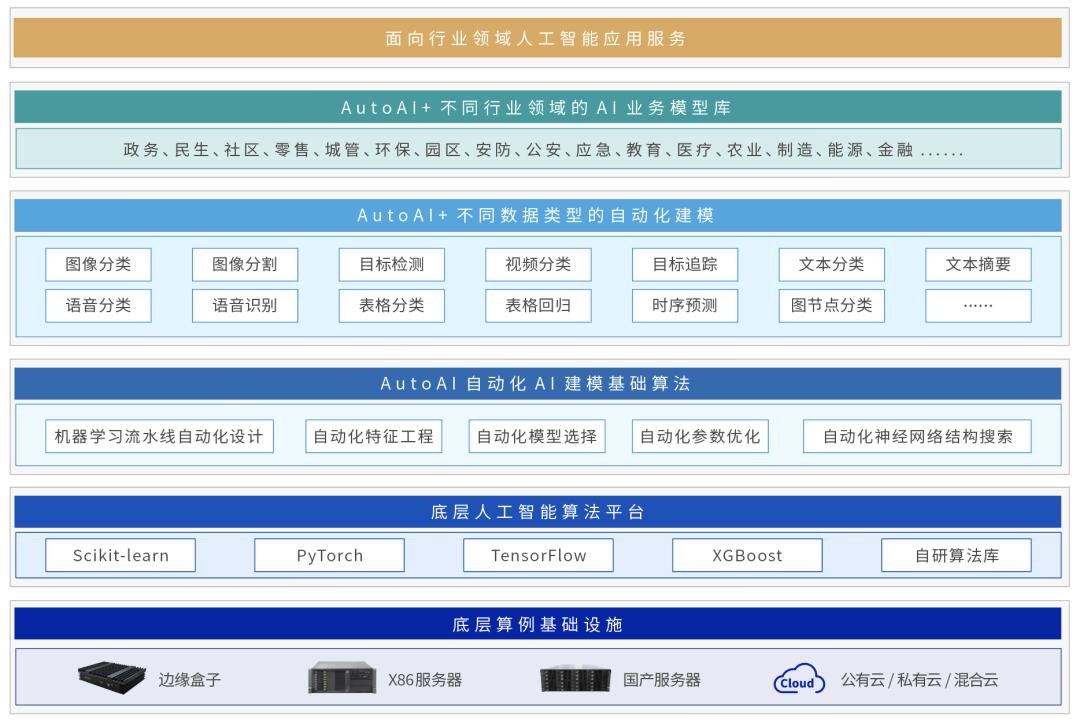Click the PyTorch box
Screen dimensions: 1080x726
pos(329,555)
